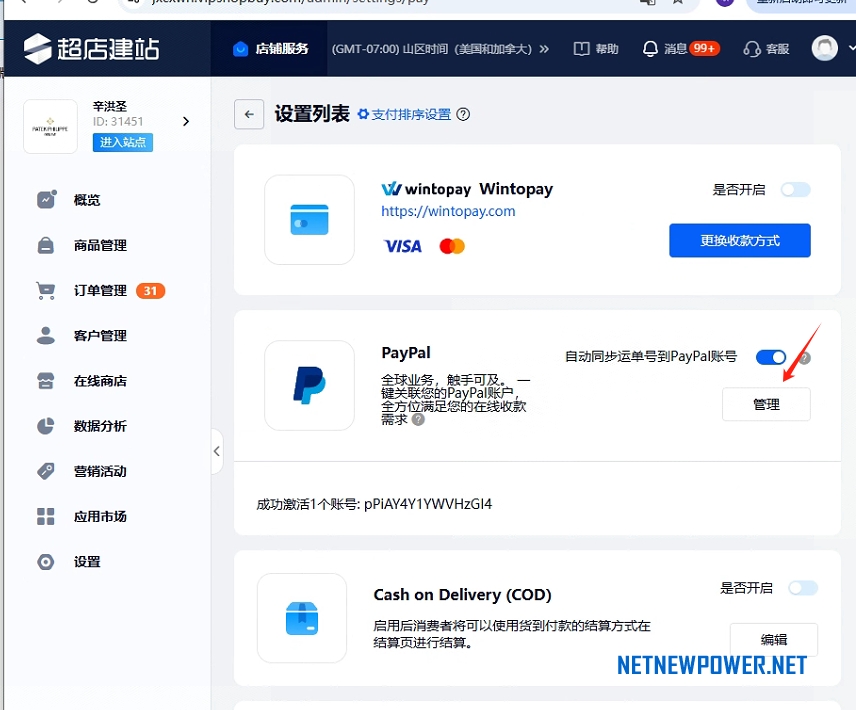856x710 pixels.
Task: Click the 营销活动 tag icon
Action: coord(46,471)
